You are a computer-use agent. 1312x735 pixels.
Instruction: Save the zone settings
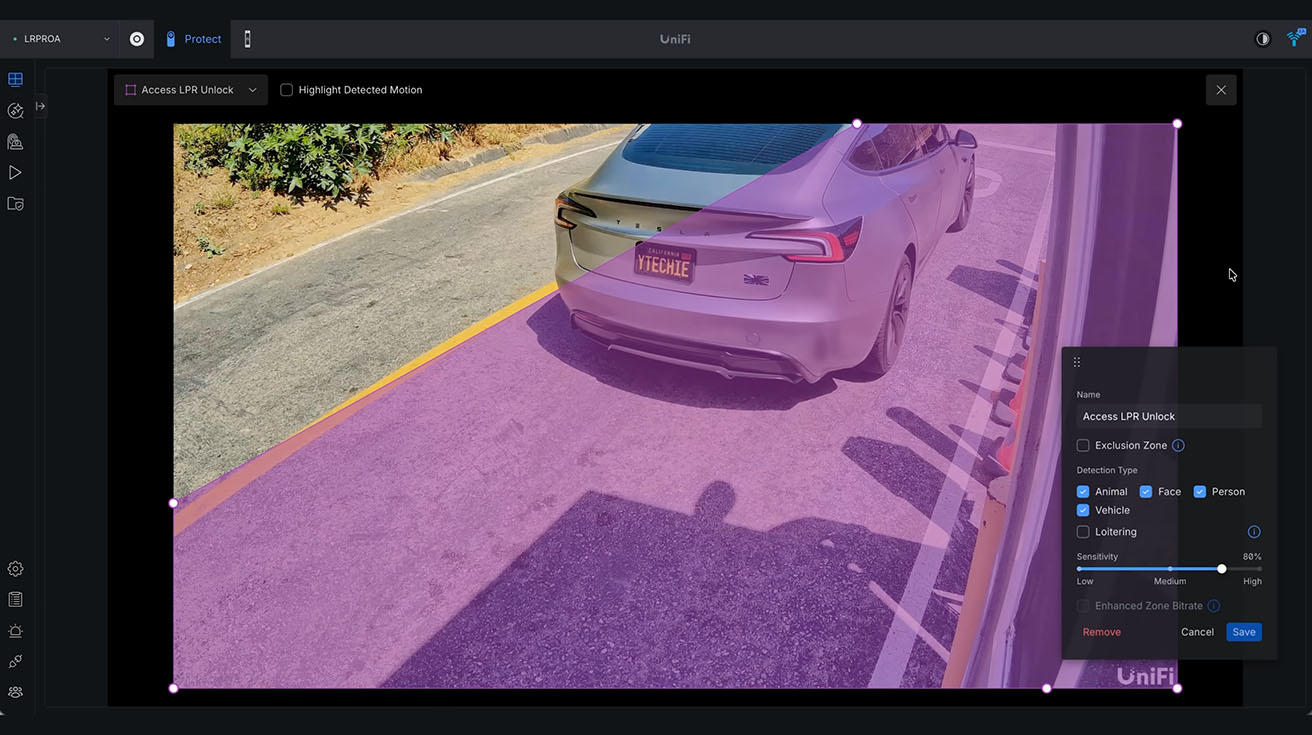pyautogui.click(x=1244, y=632)
